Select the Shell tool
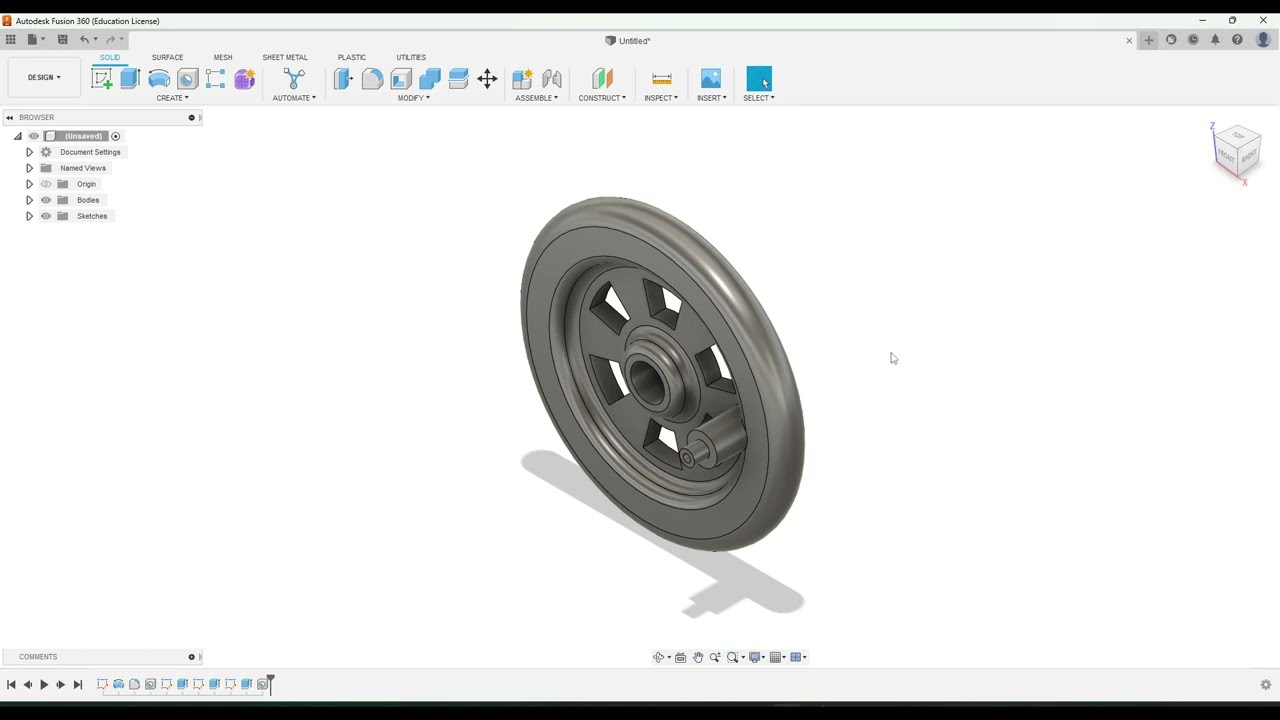This screenshot has width=1280, height=720. pyautogui.click(x=401, y=79)
